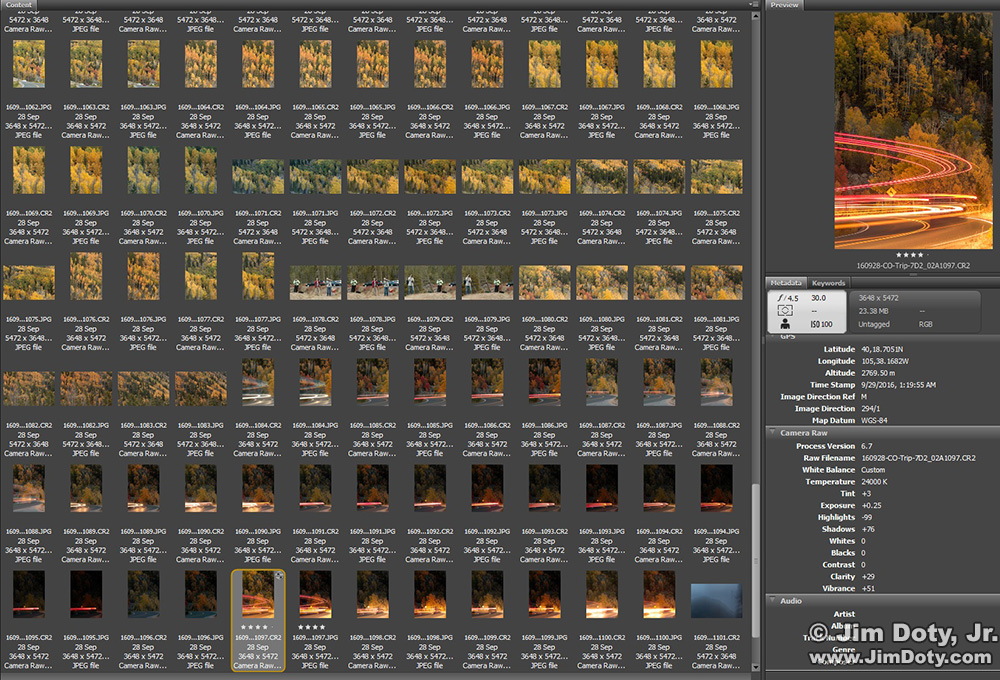Click the White Balance value Custom
The height and width of the screenshot is (680, 1000).
(x=873, y=470)
